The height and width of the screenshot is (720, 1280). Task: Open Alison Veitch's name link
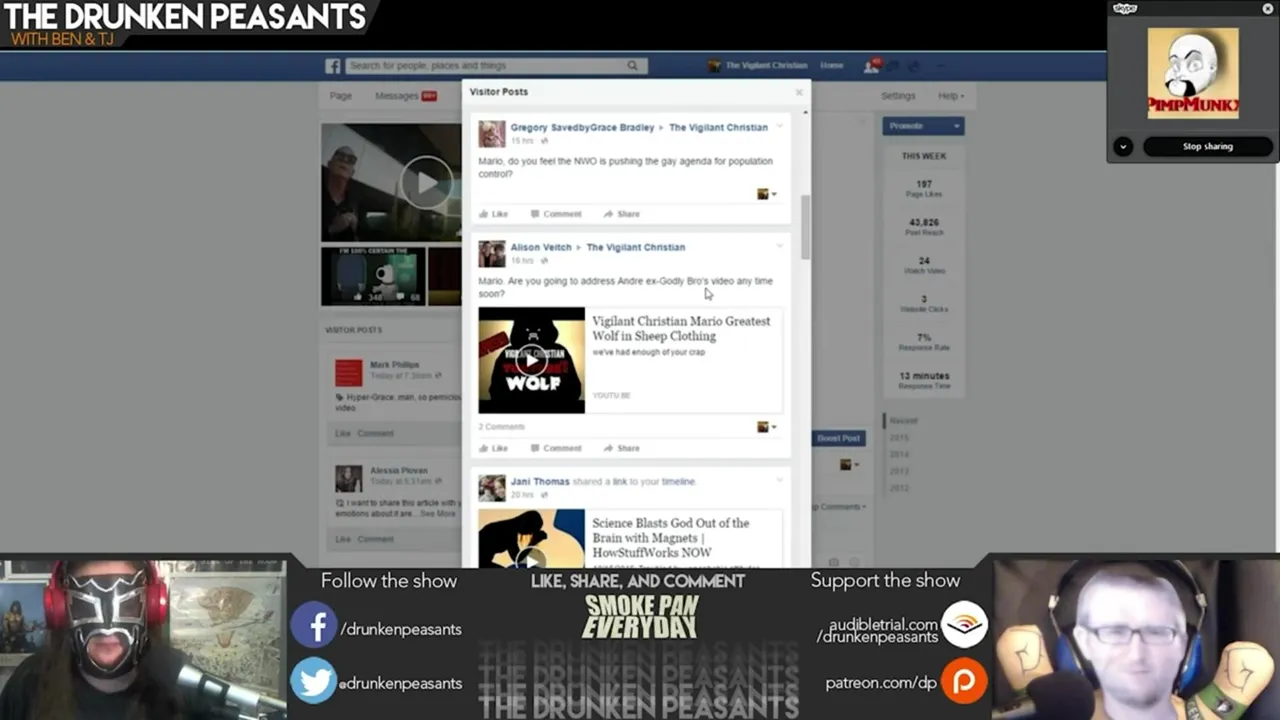541,247
